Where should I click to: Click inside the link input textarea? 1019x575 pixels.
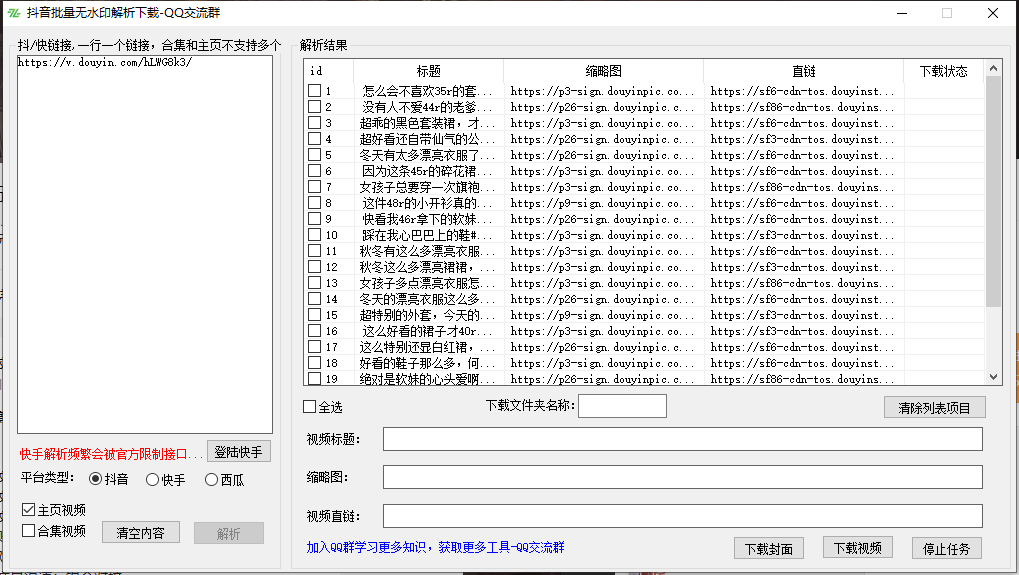click(145, 244)
